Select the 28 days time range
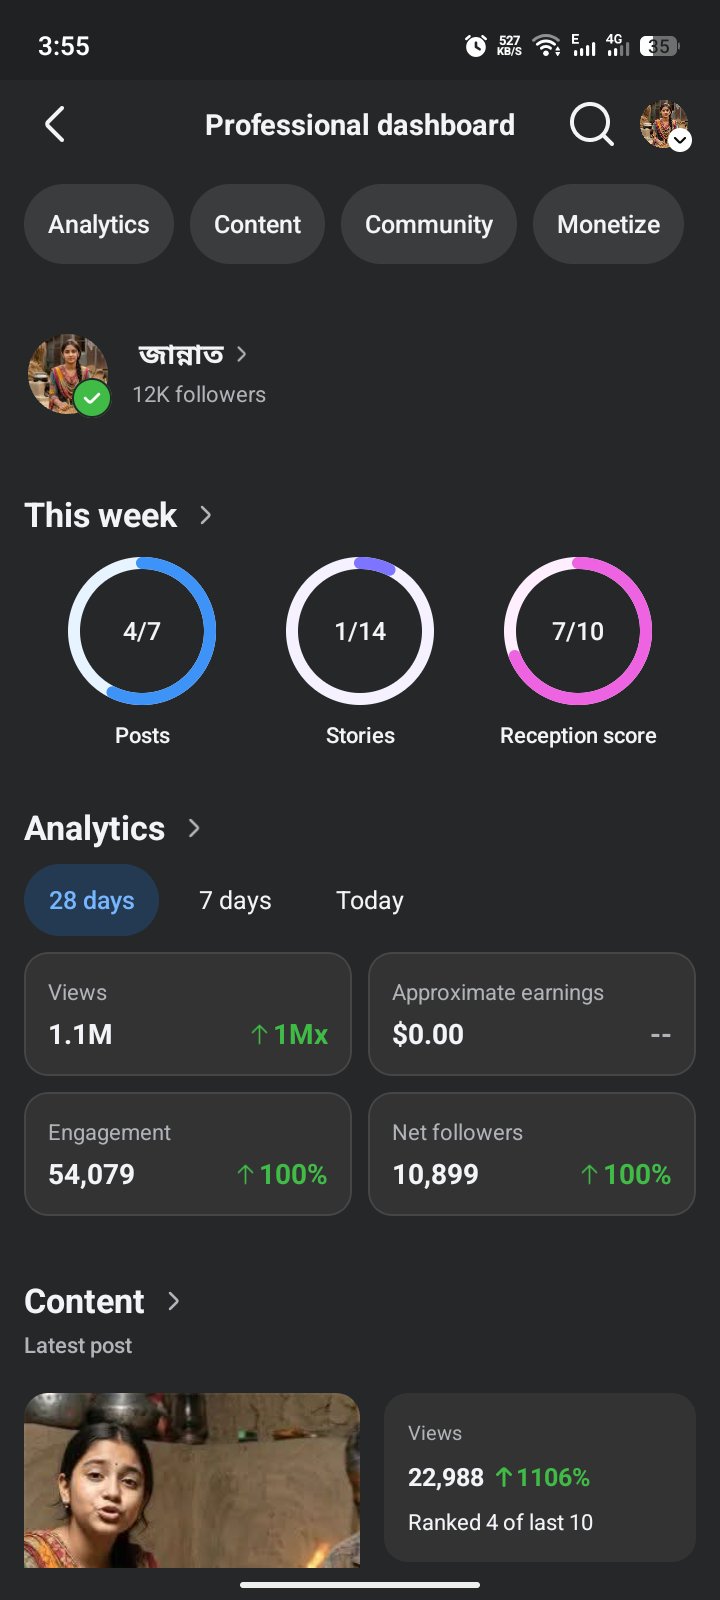Viewport: 720px width, 1600px height. pyautogui.click(x=91, y=900)
